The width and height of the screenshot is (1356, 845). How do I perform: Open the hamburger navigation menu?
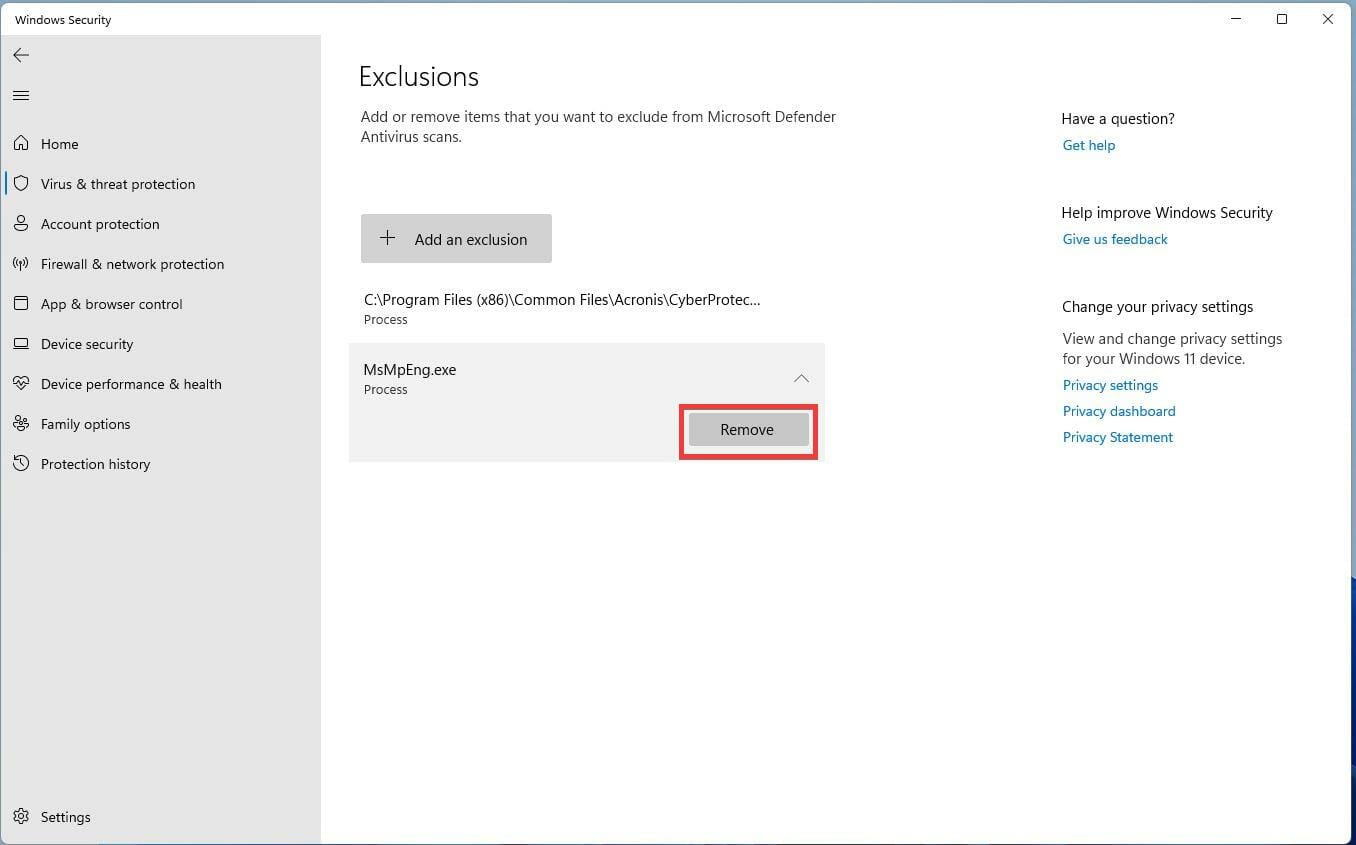[21, 96]
